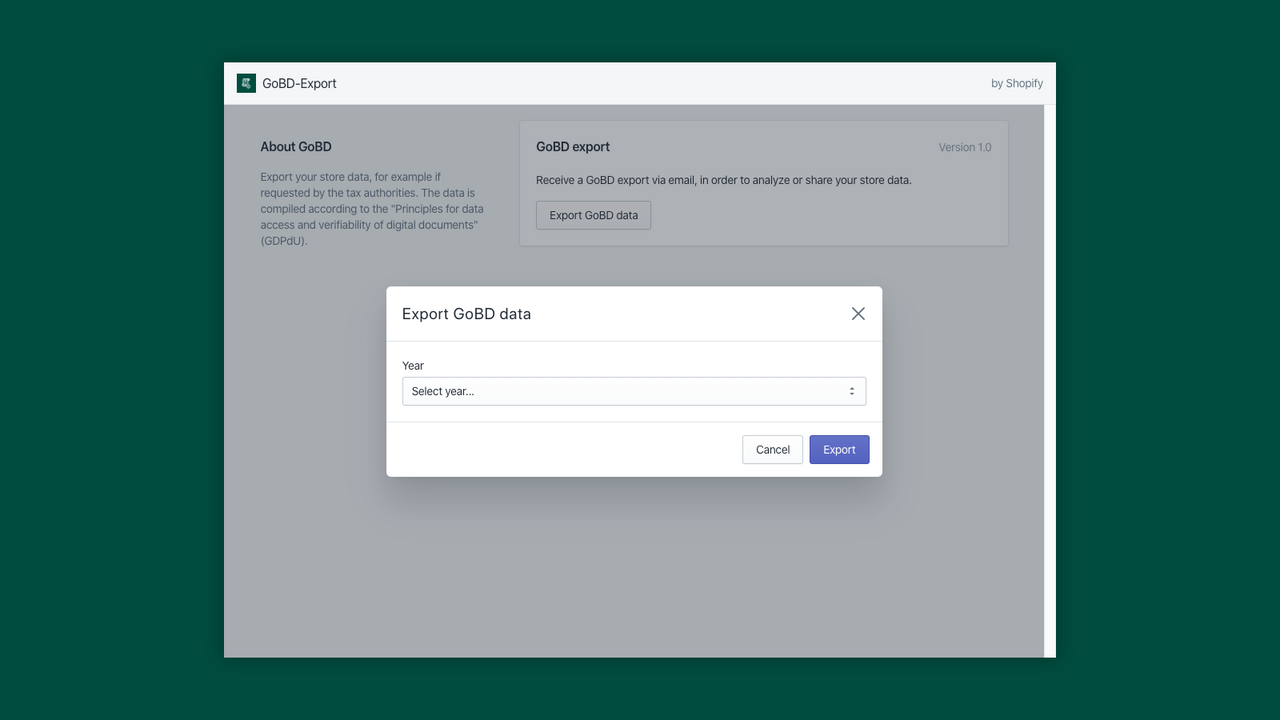This screenshot has width=1280, height=720.
Task: Click the green Shopify app badge in header
Action: point(246,83)
